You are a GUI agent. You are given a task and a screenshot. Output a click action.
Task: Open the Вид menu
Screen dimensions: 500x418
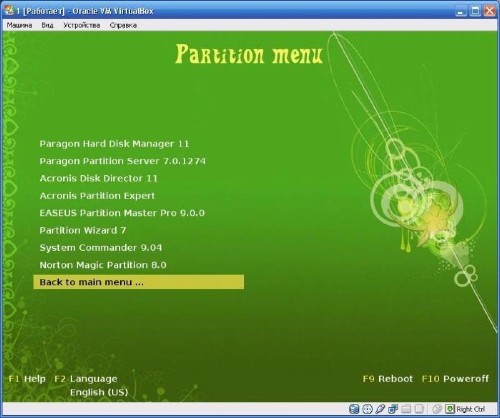47,25
